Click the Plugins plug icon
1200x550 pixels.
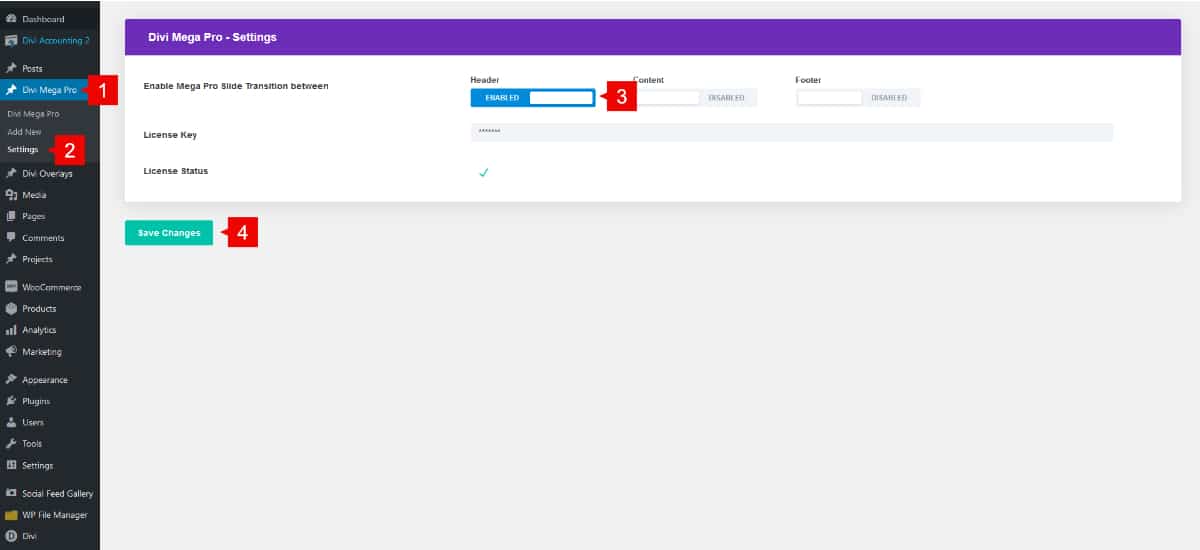pyautogui.click(x=11, y=401)
